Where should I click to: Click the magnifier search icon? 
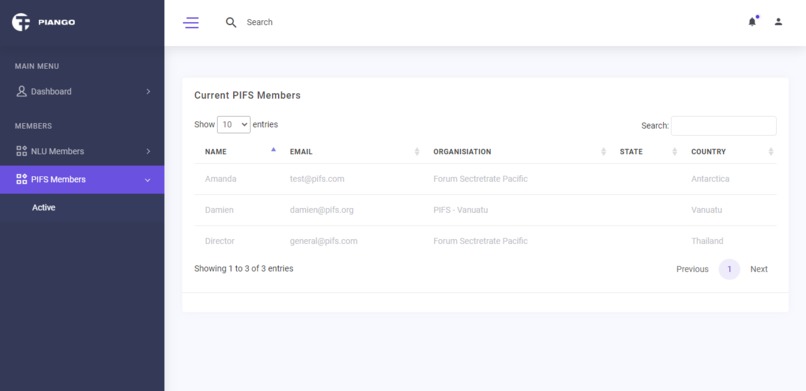(x=231, y=23)
